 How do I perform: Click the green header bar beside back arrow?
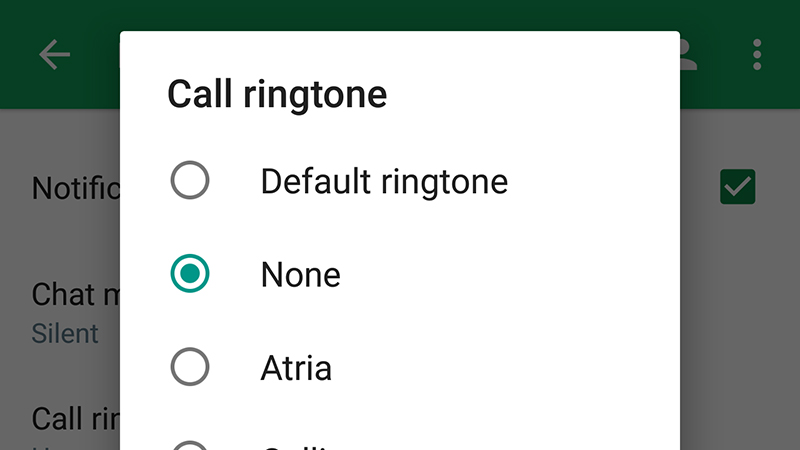click(x=96, y=55)
